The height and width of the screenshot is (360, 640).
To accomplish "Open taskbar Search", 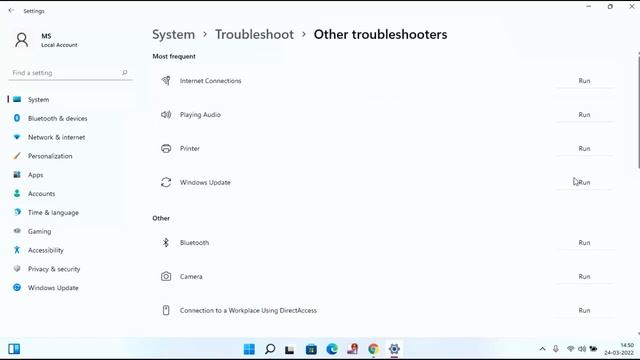I will [270, 349].
